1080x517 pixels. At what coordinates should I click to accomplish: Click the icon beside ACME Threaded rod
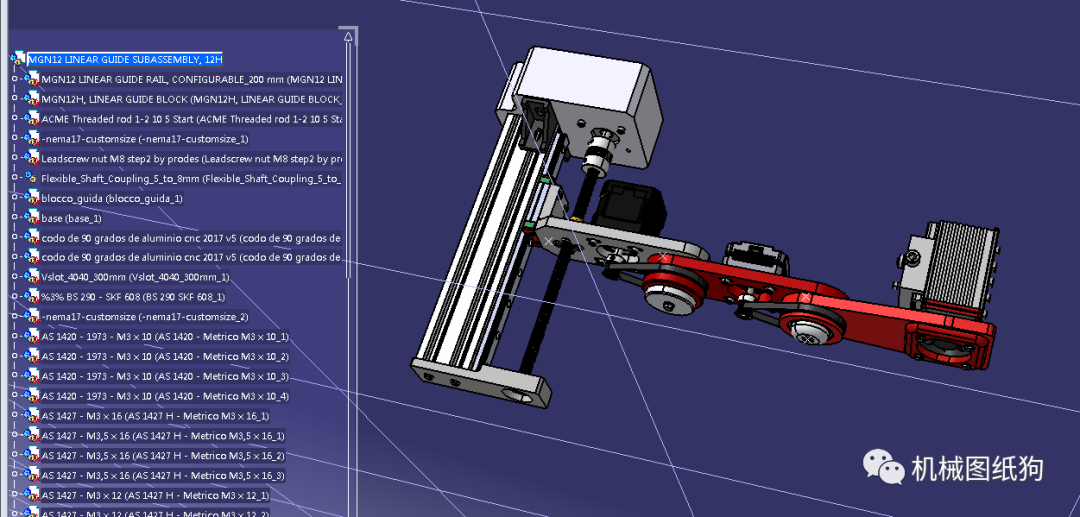tap(32, 119)
